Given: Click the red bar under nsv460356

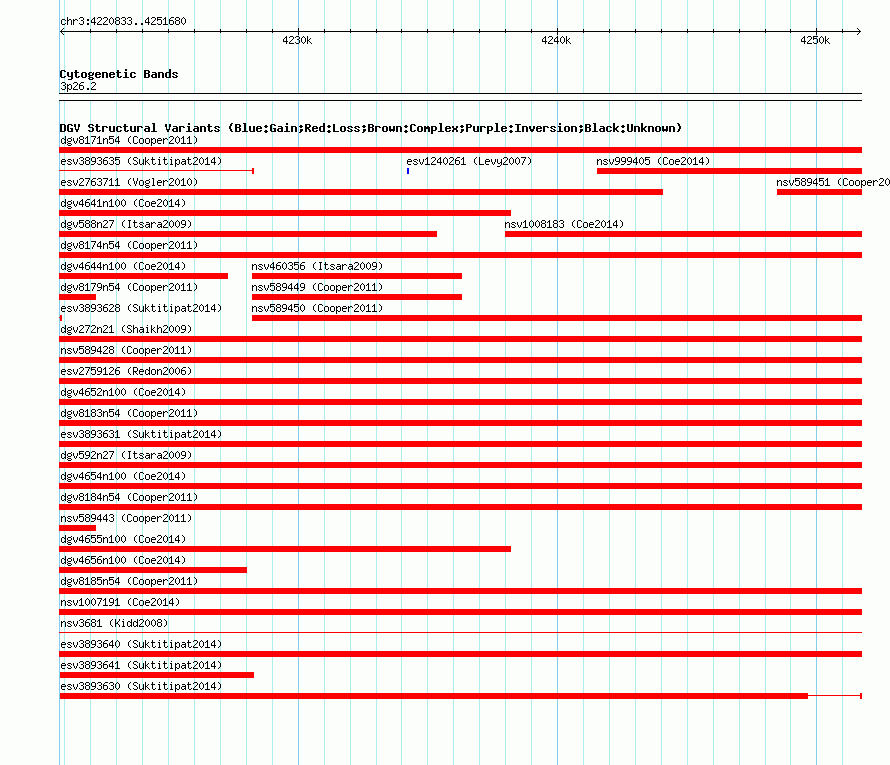Looking at the screenshot, I should pyautogui.click(x=356, y=276).
